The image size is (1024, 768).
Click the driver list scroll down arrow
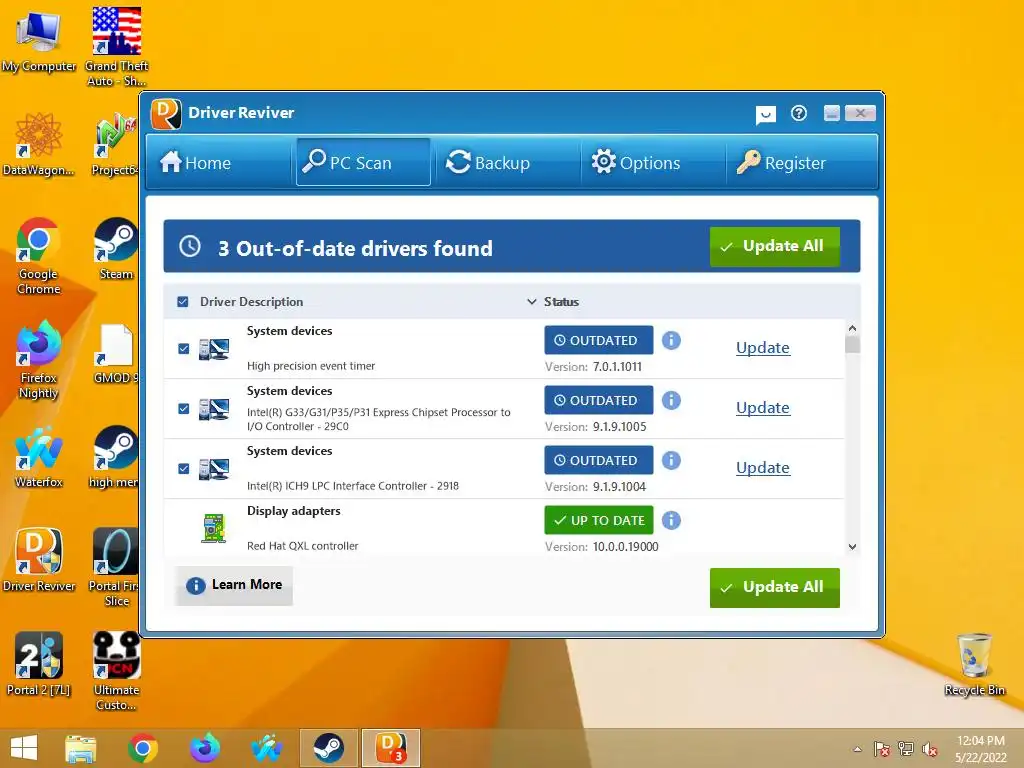pos(852,547)
